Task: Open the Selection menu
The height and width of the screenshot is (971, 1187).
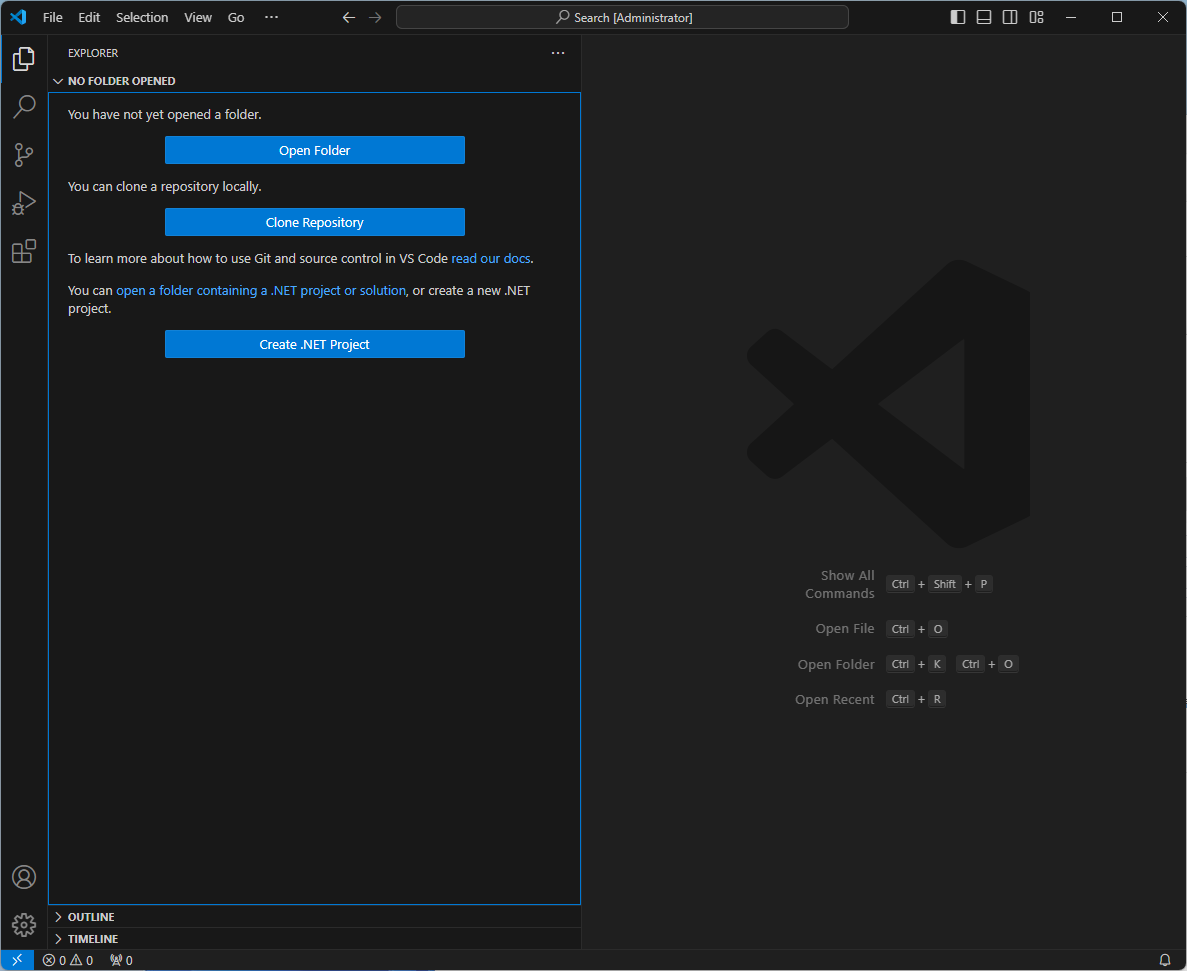Action: (x=142, y=17)
